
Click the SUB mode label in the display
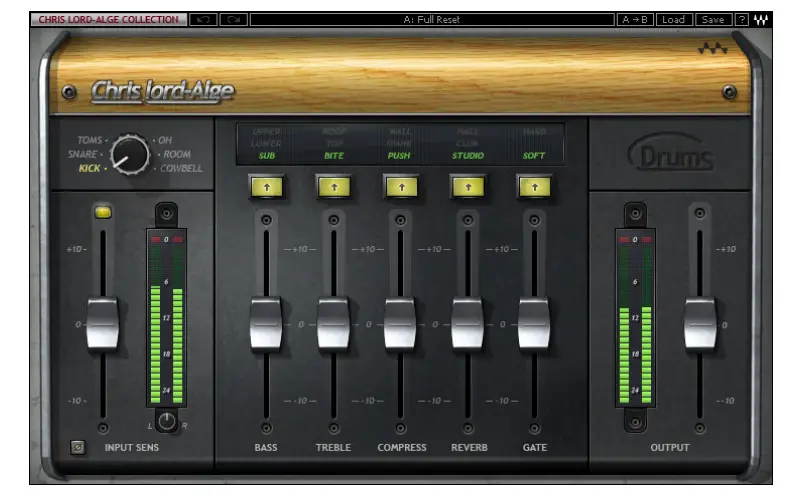click(x=267, y=156)
